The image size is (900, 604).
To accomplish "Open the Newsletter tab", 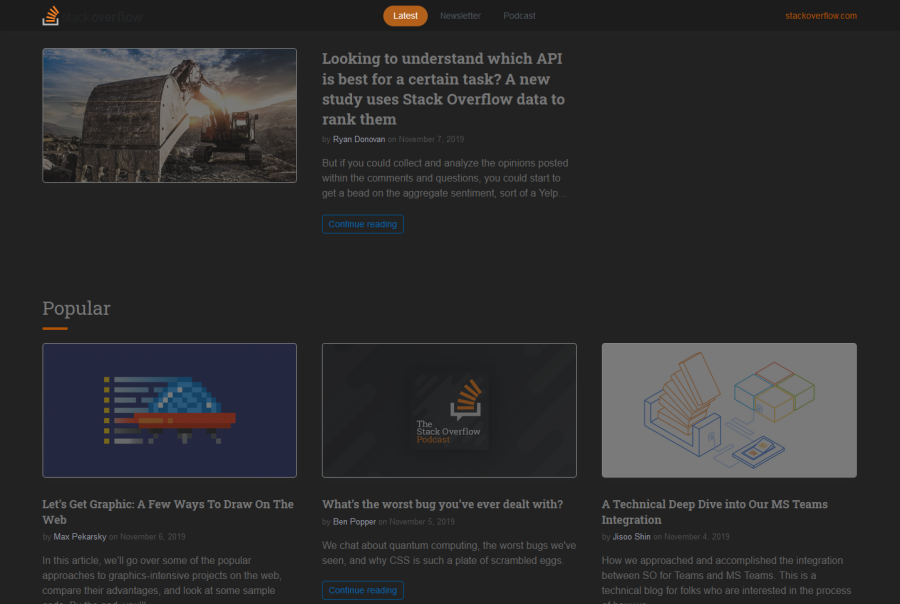I will tap(460, 16).
